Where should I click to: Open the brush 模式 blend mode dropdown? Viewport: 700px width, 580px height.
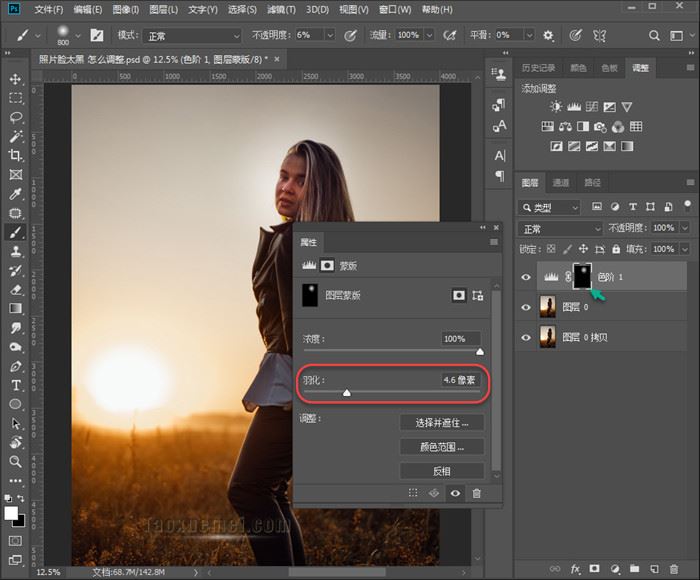point(188,35)
